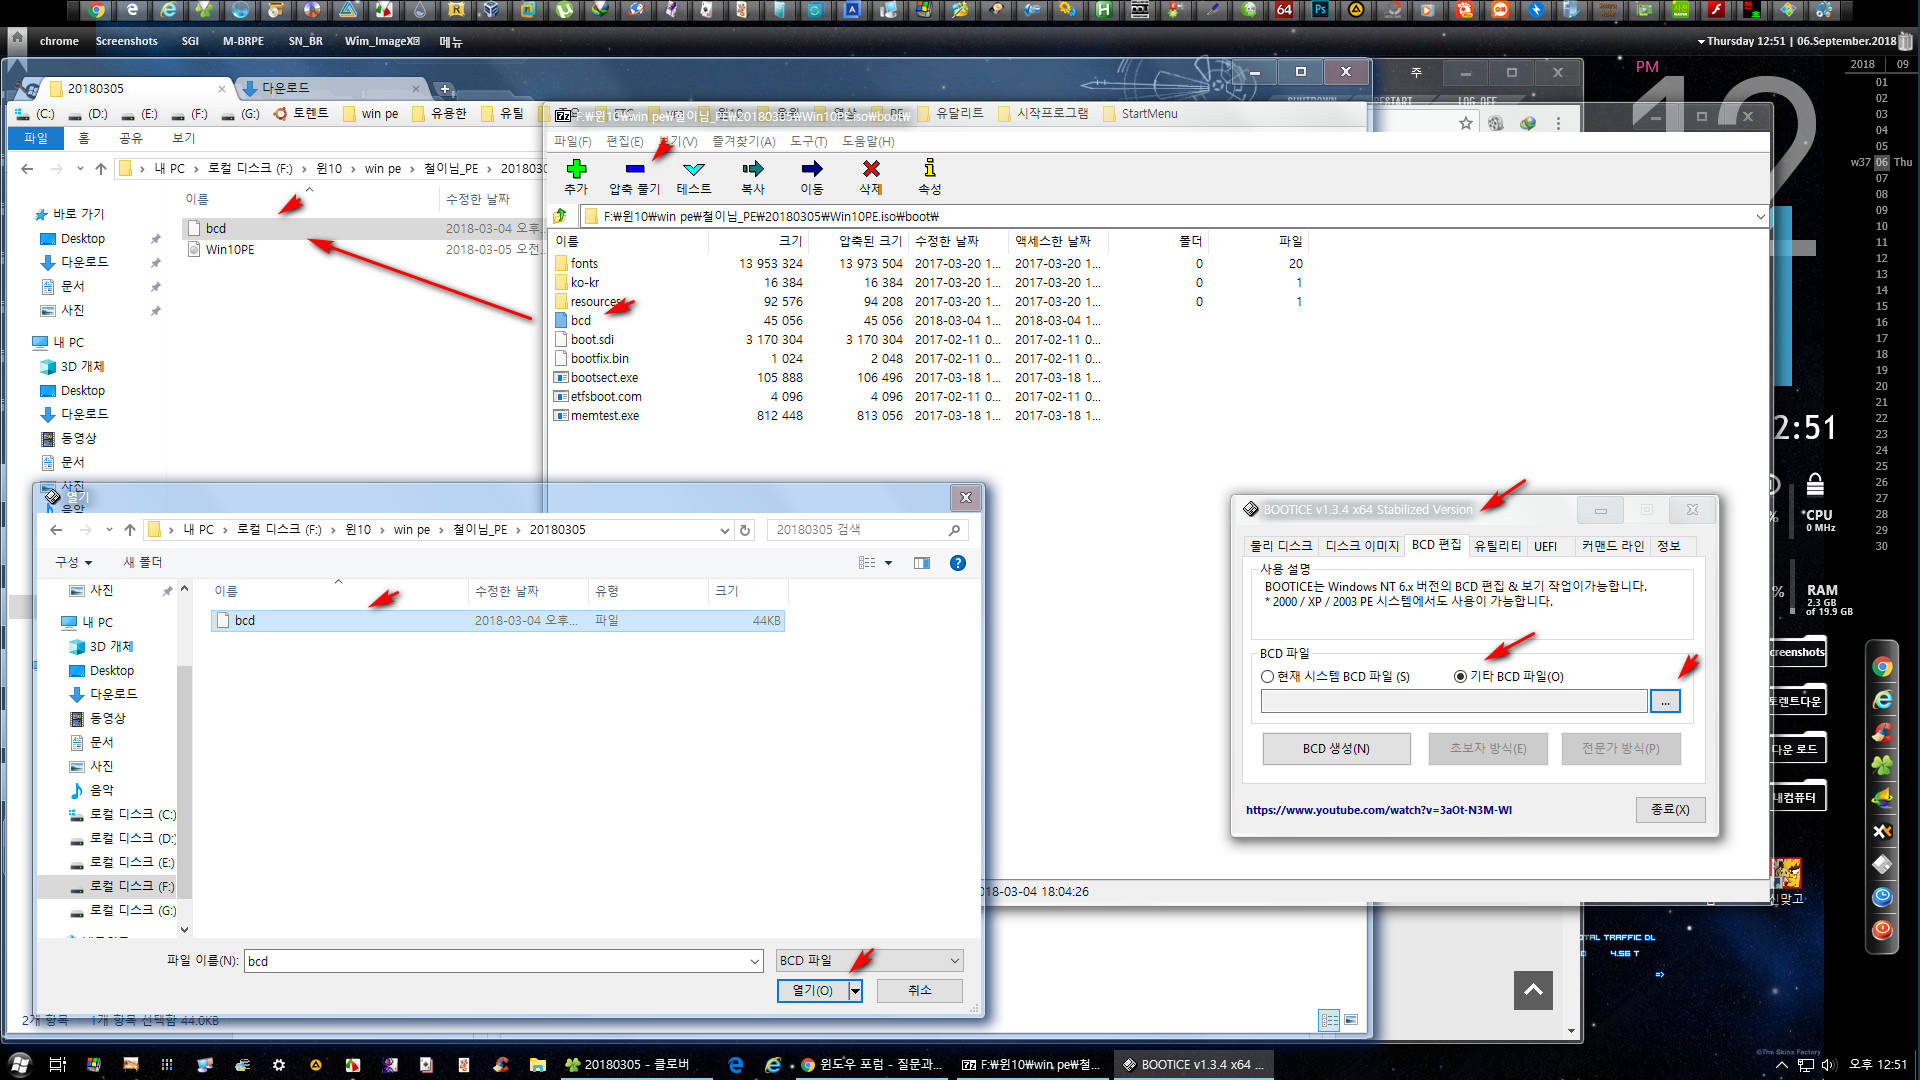Select Win10PE in the Explorer file list
1920x1080 pixels.
coord(229,250)
